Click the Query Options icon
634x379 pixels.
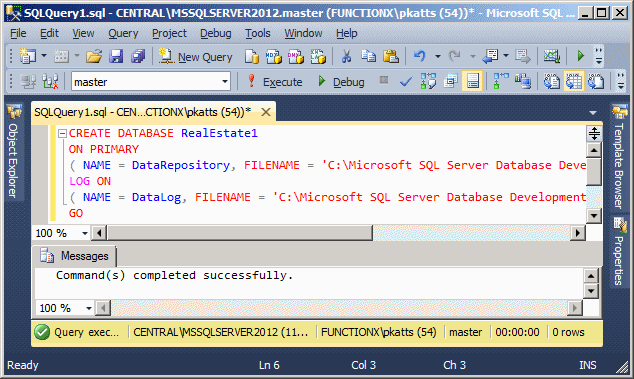click(450, 82)
